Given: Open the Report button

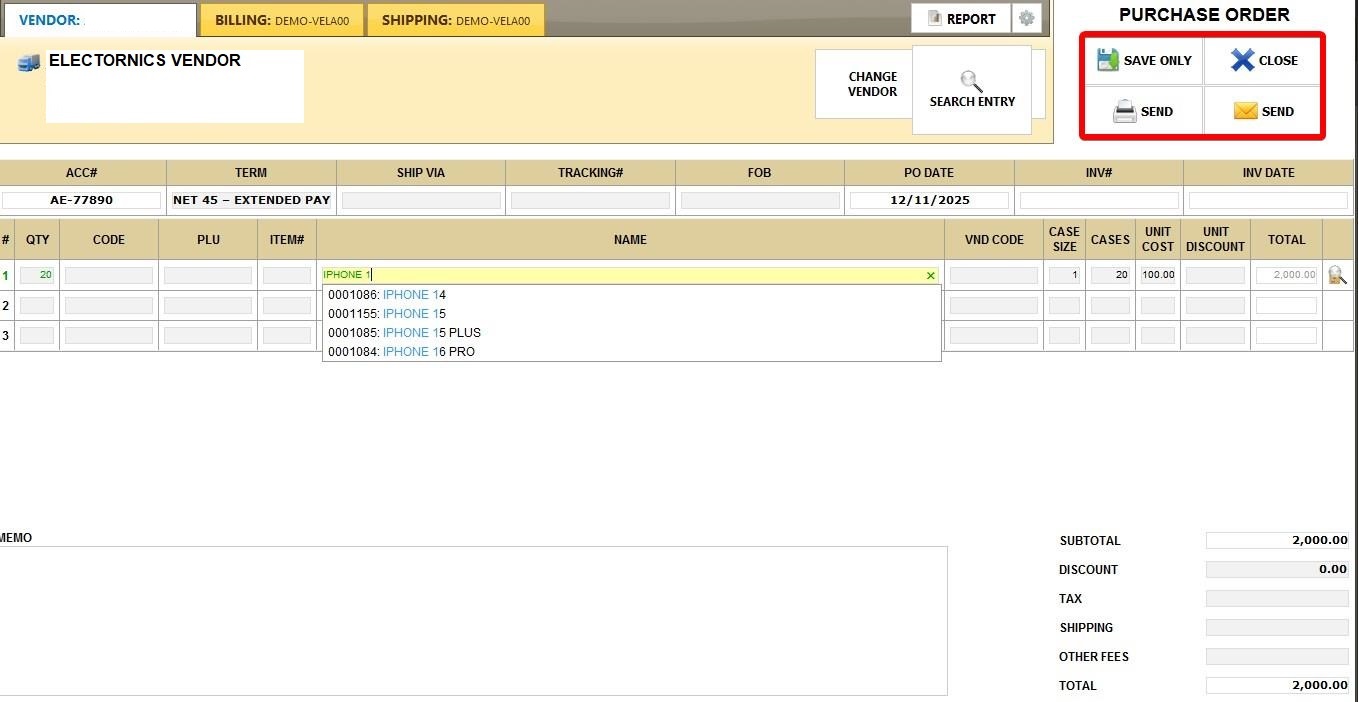Looking at the screenshot, I should click(961, 18).
